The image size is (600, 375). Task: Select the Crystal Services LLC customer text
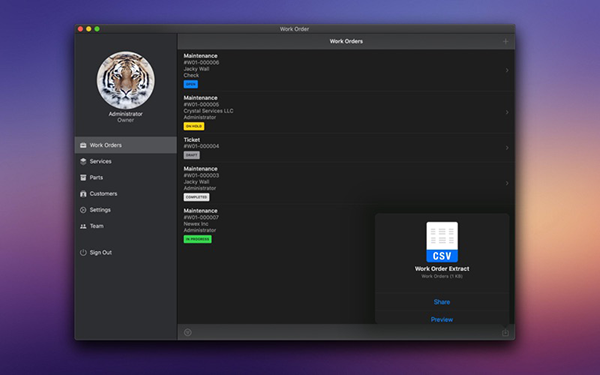coord(209,111)
